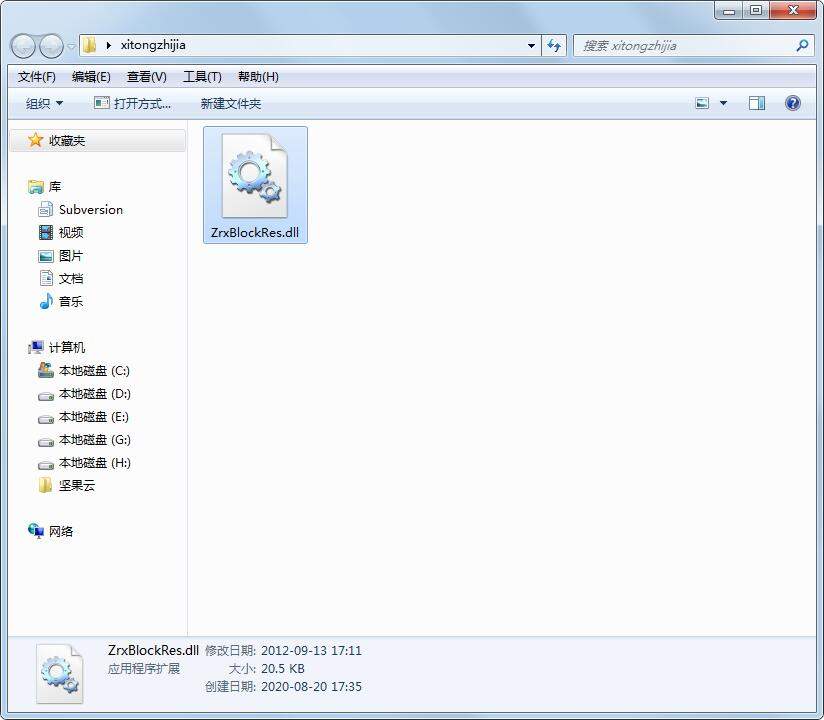The height and width of the screenshot is (720, 824).
Task: Open the 查看 (View) menu
Action: click(x=146, y=76)
